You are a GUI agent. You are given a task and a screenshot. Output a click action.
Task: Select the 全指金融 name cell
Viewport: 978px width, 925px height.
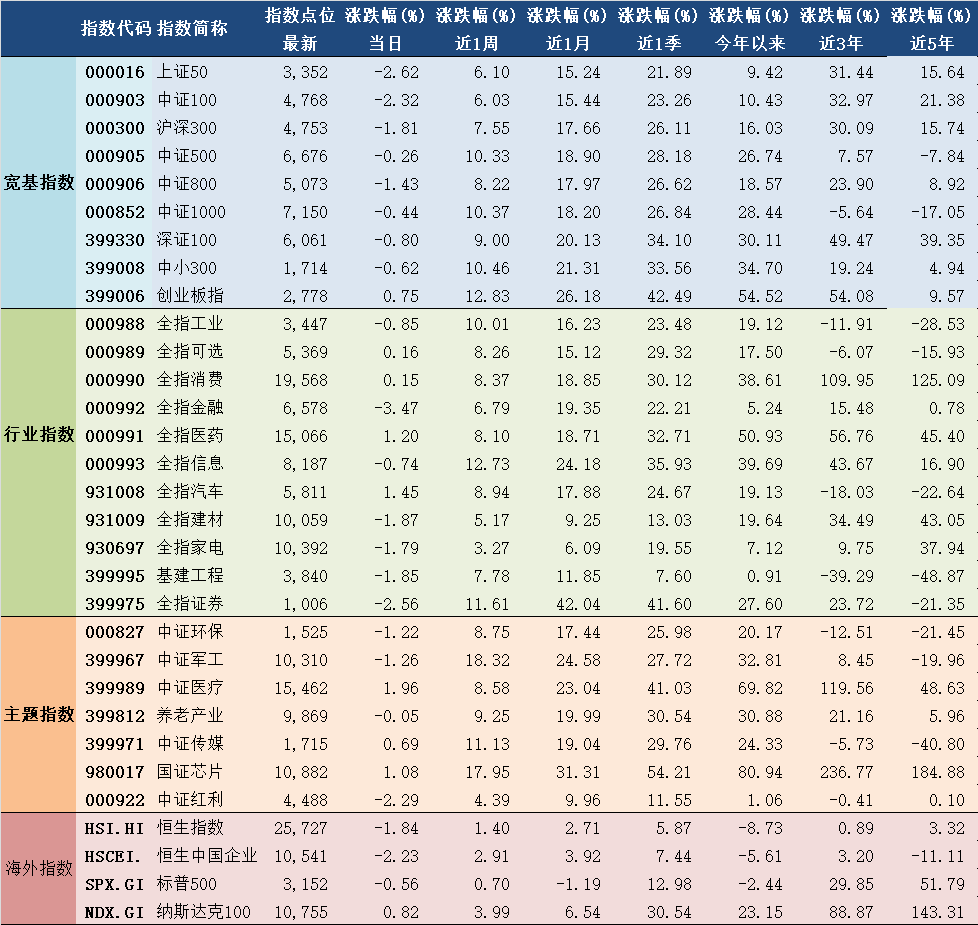coord(190,408)
